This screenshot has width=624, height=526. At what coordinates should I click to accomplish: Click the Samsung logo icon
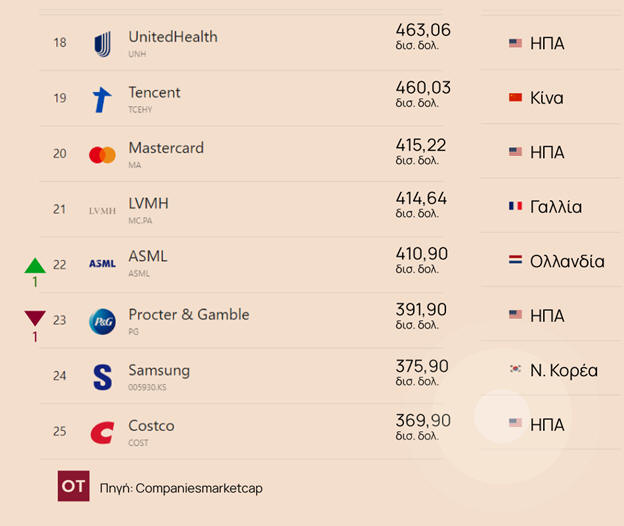point(102,376)
